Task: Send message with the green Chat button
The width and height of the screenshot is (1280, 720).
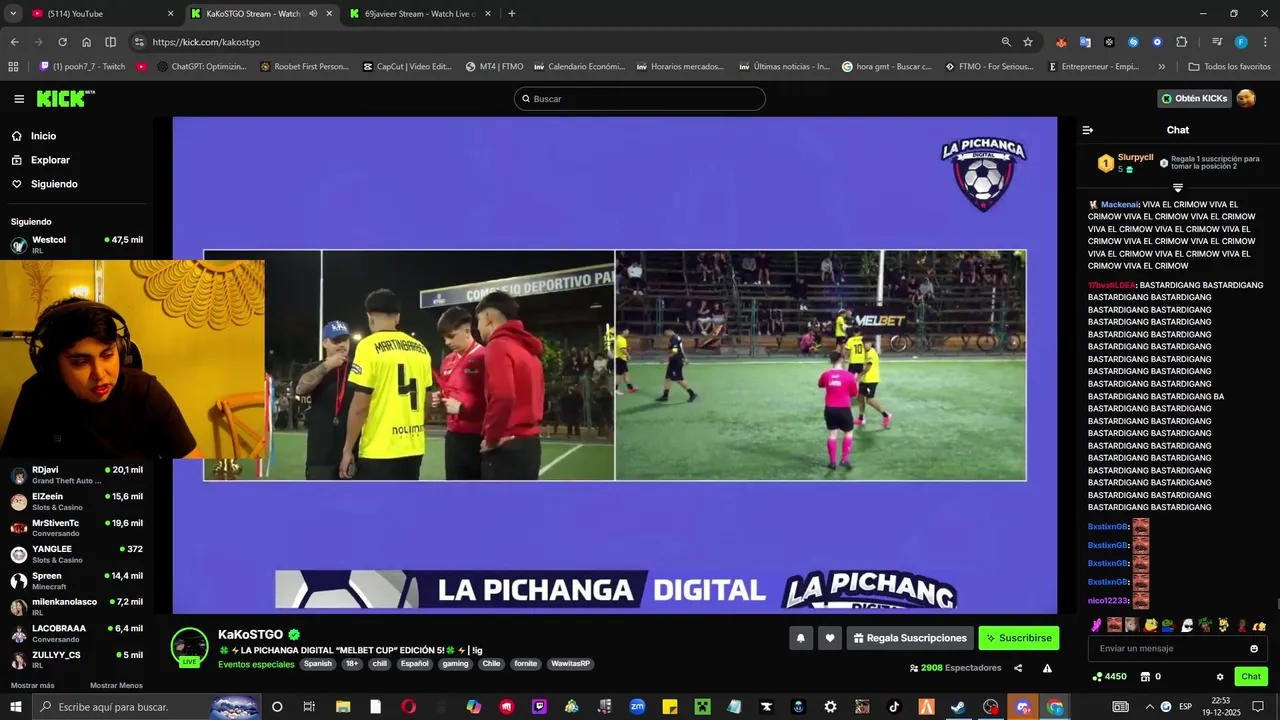Action: pos(1251,677)
